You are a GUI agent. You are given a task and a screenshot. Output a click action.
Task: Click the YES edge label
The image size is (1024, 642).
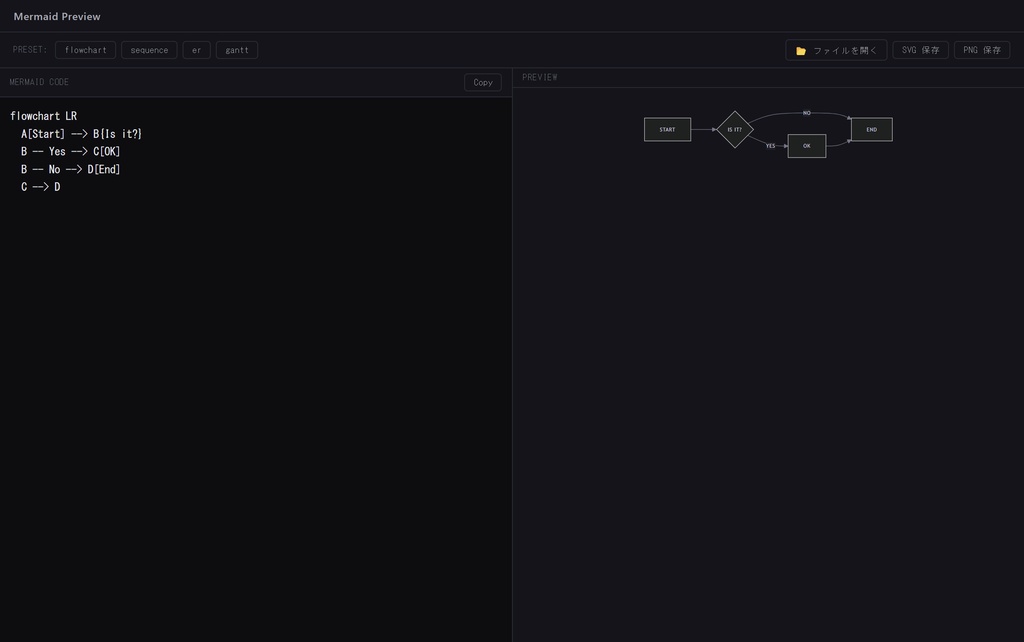click(x=771, y=146)
